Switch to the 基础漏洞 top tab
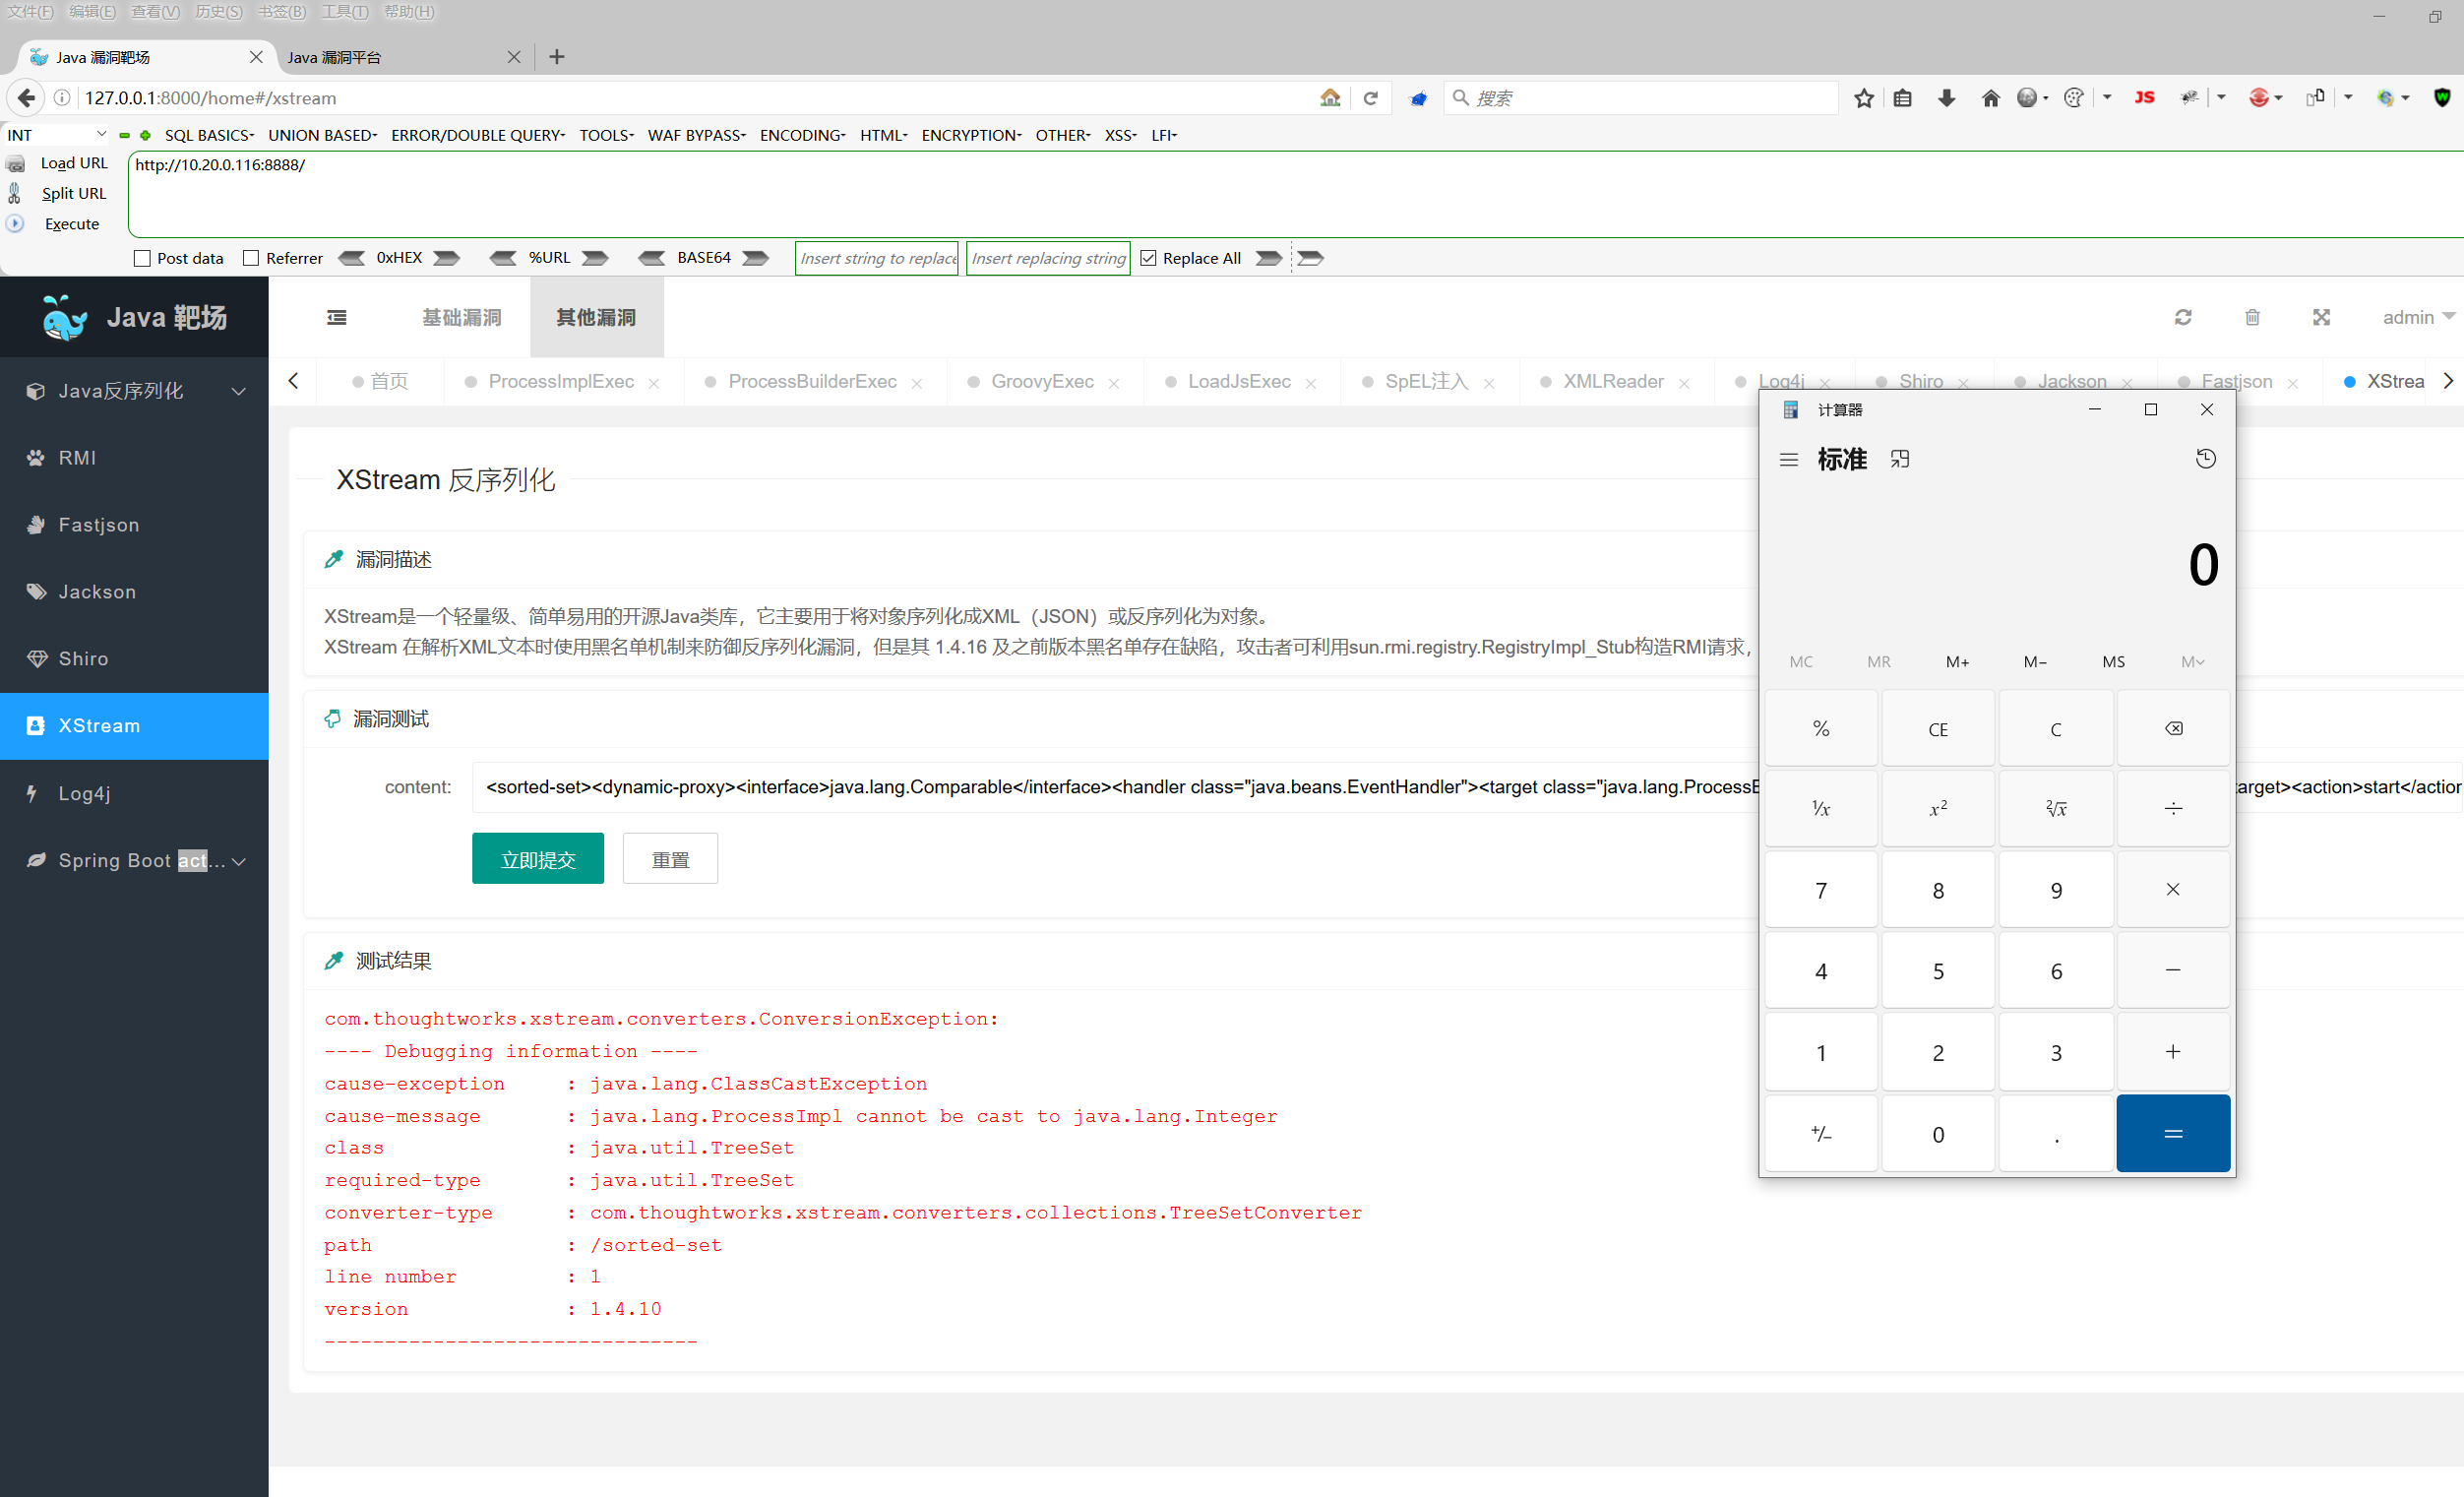The height and width of the screenshot is (1497, 2464). pos(461,317)
